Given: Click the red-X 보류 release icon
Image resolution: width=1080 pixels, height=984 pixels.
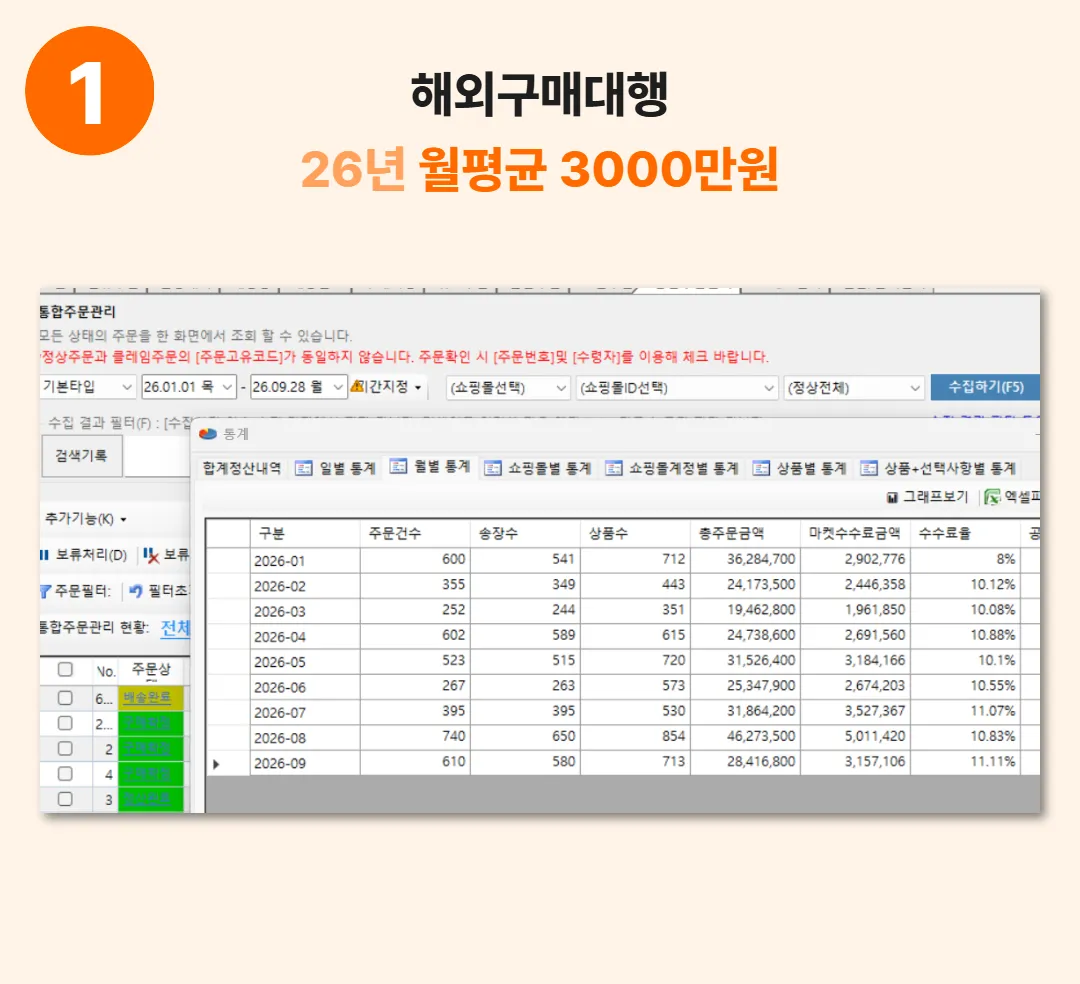Looking at the screenshot, I should click(x=151, y=555).
